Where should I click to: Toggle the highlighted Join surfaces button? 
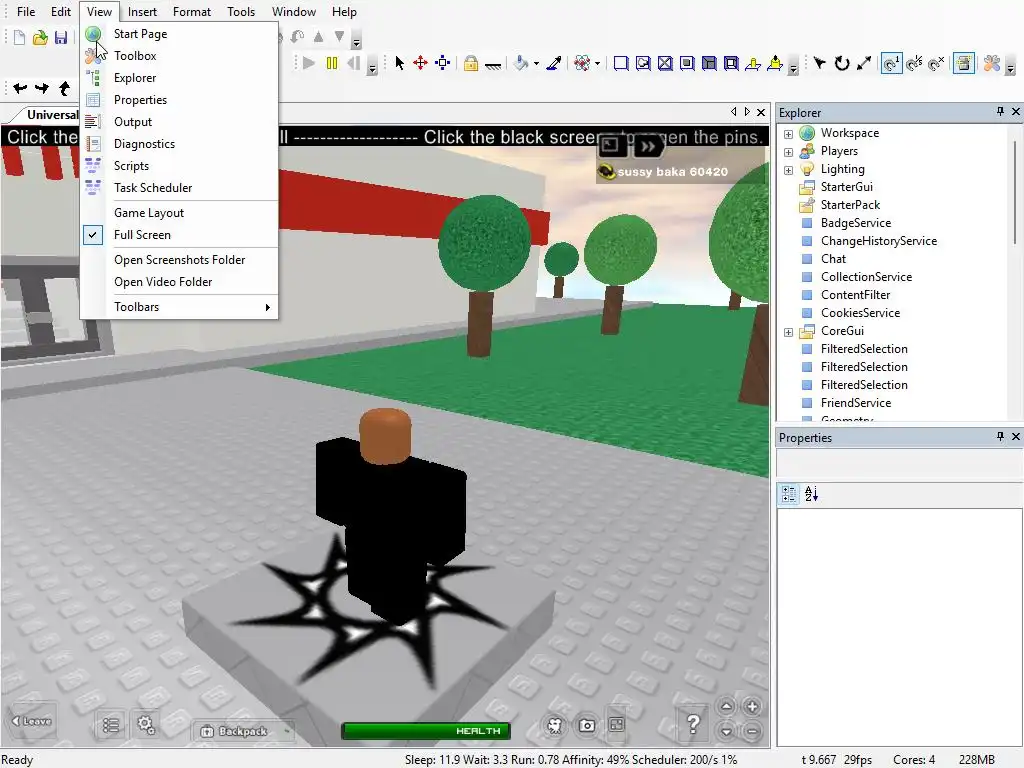click(964, 63)
